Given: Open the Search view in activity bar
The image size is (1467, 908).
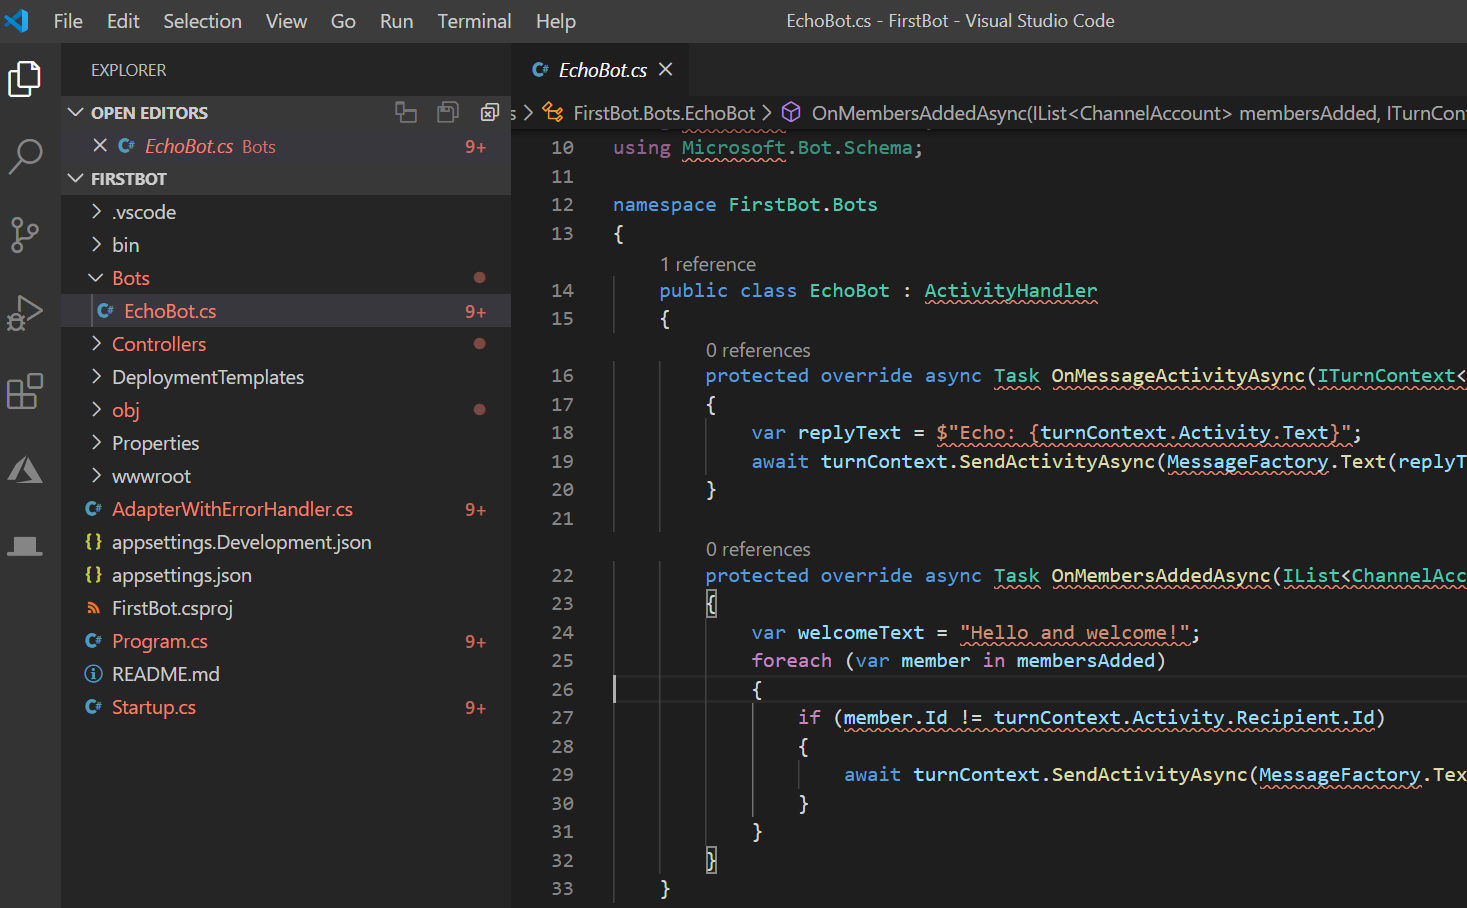Looking at the screenshot, I should pos(25,157).
